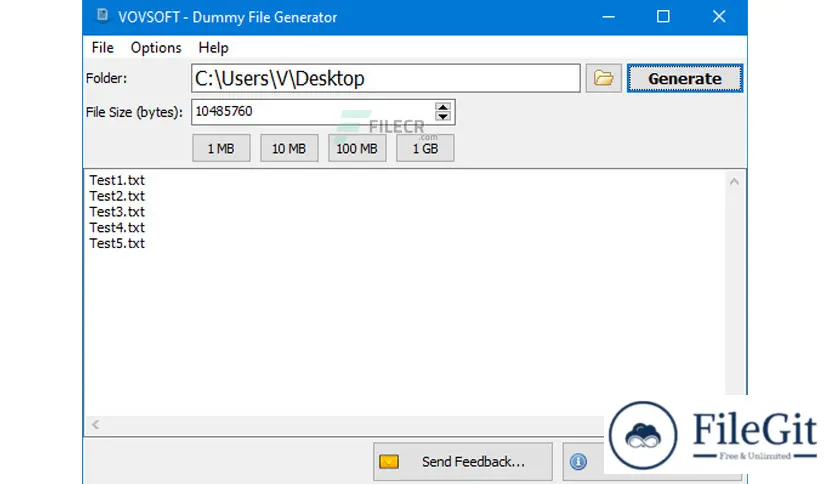The width and height of the screenshot is (836, 484).
Task: Select the 100 MB preset button
Action: (357, 148)
